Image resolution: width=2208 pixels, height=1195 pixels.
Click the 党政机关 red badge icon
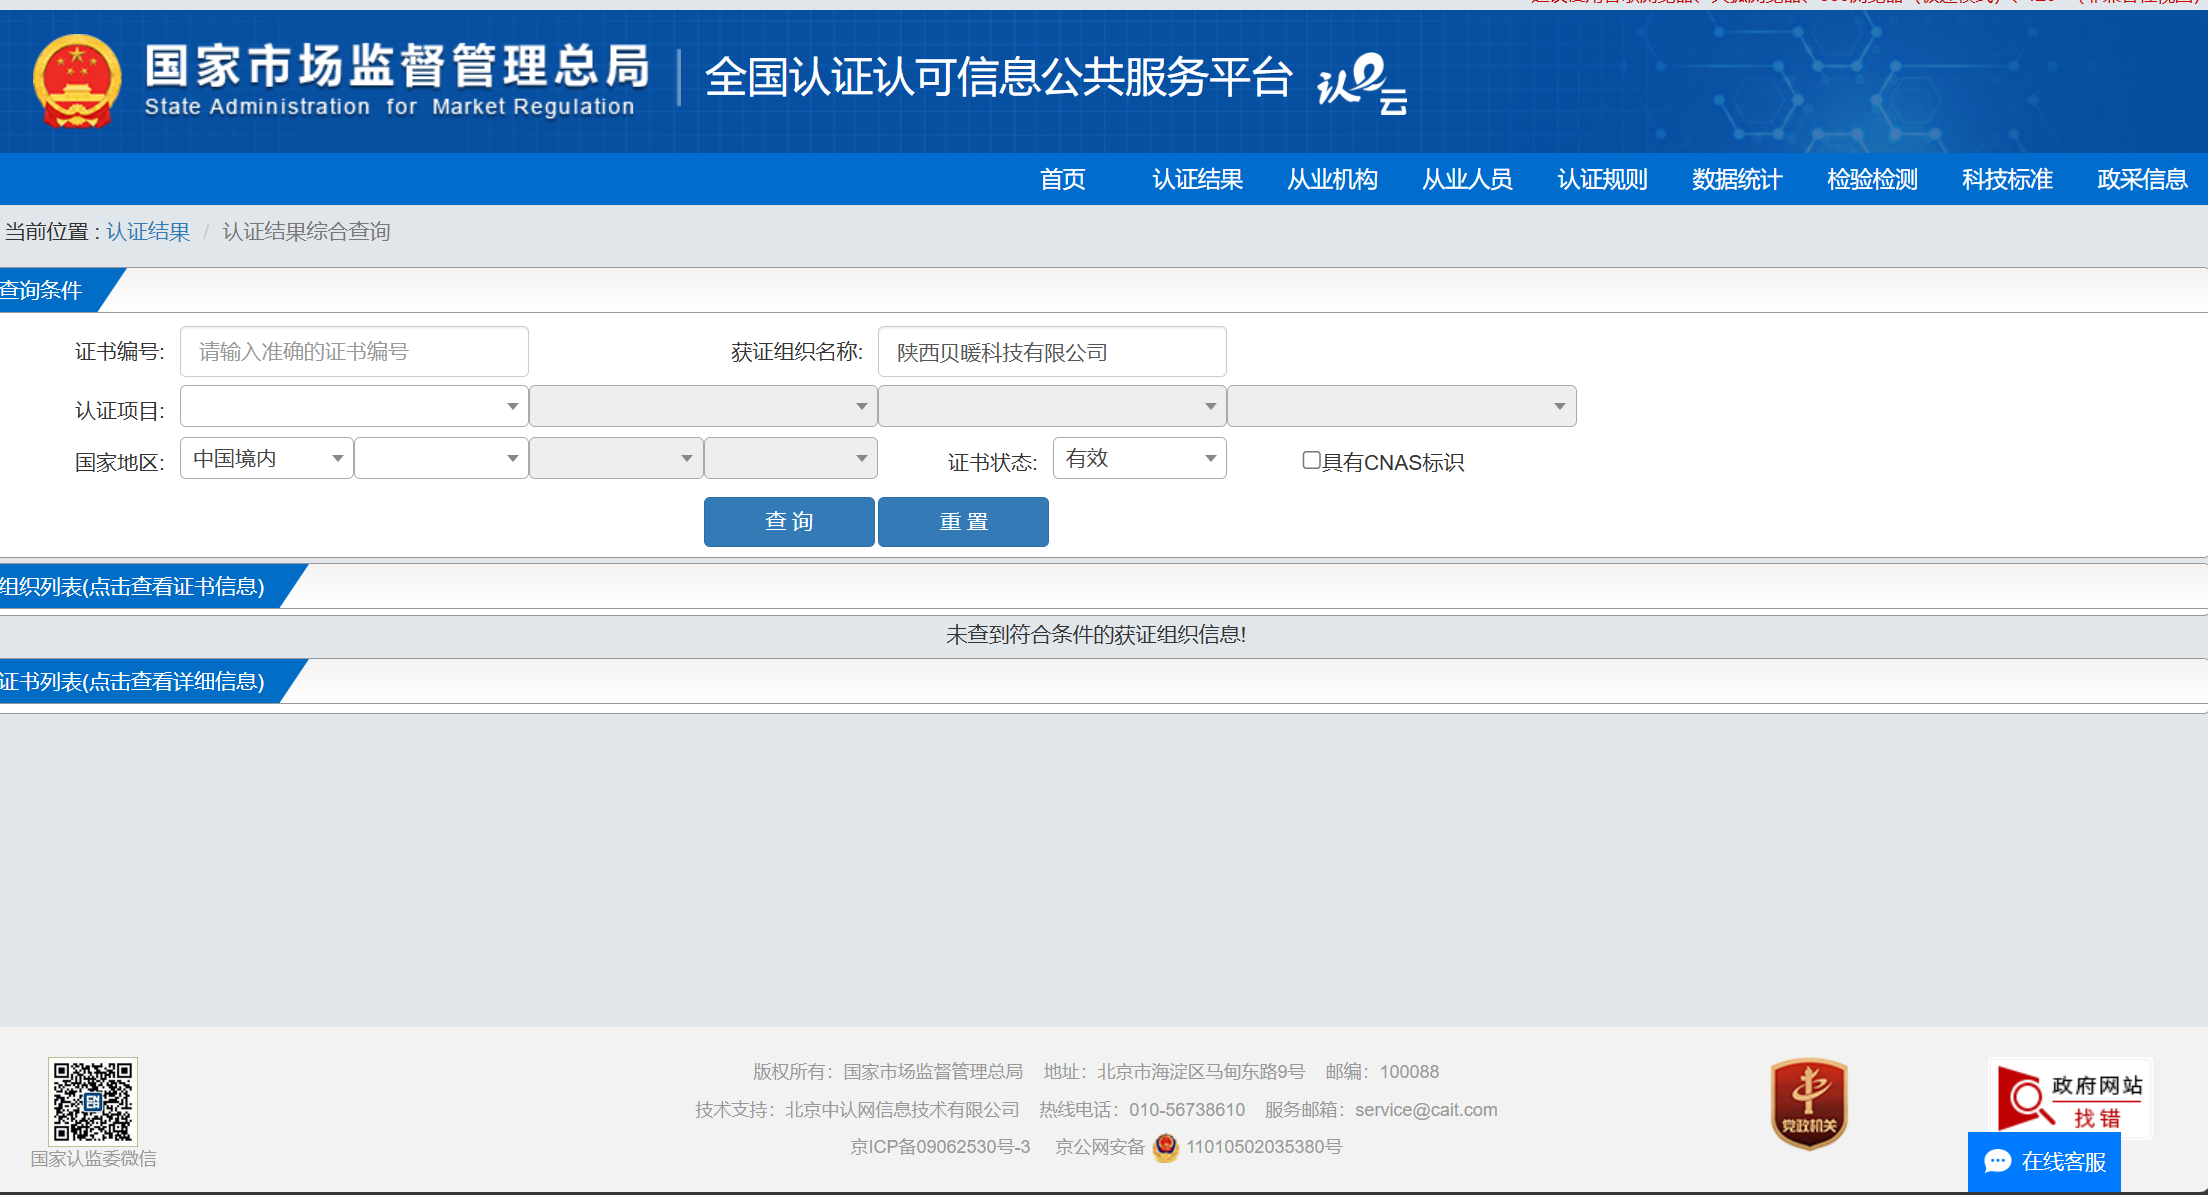click(1808, 1104)
